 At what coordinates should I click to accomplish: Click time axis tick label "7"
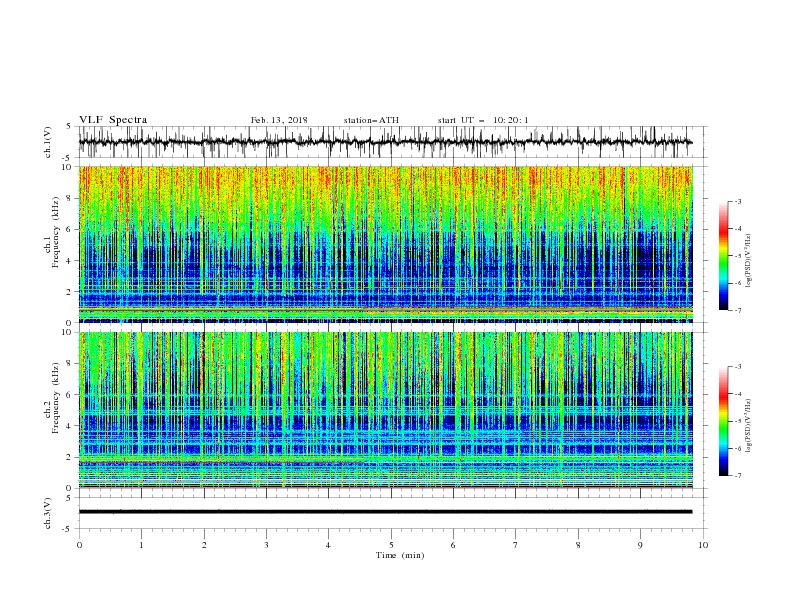[516, 545]
